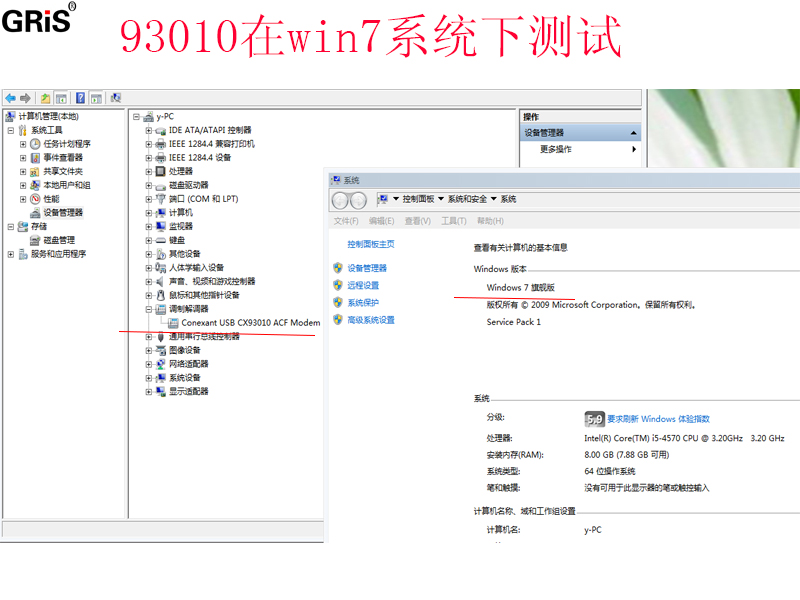Collapse the 调制解调器 node
This screenshot has height=600, width=800.
pos(148,309)
